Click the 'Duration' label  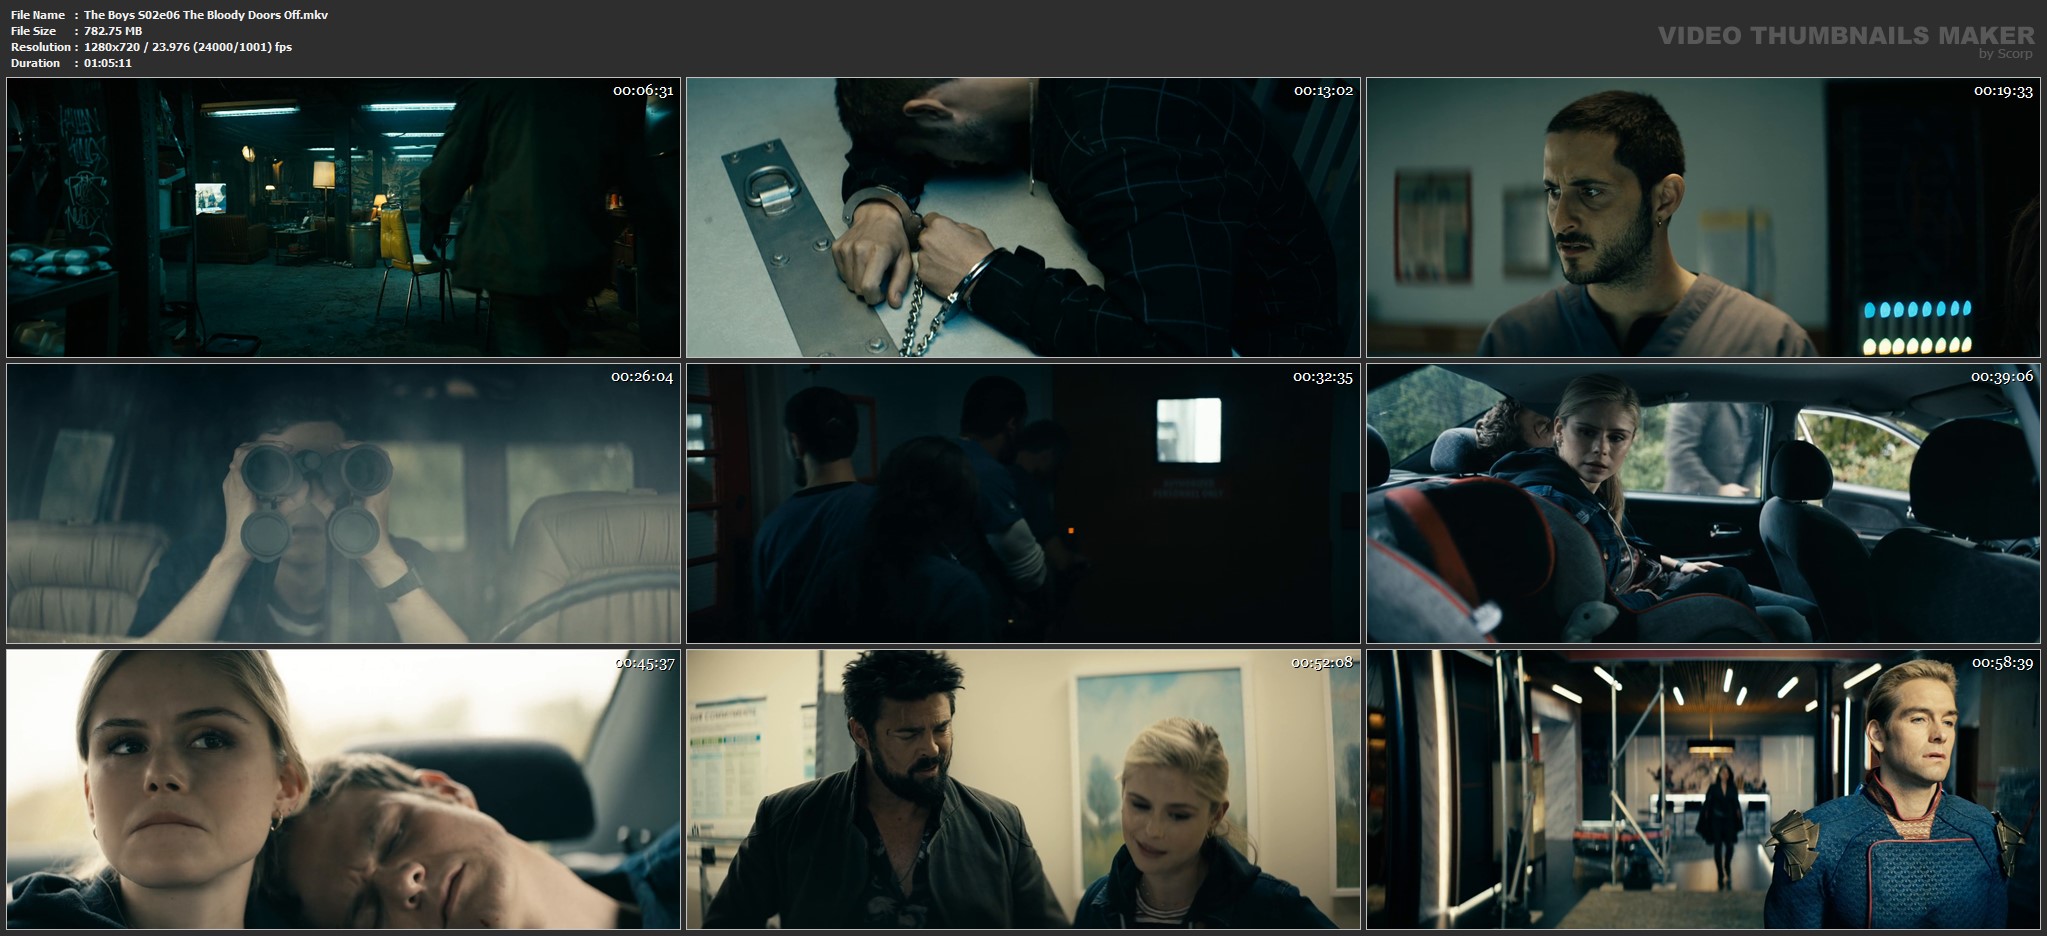pos(36,63)
